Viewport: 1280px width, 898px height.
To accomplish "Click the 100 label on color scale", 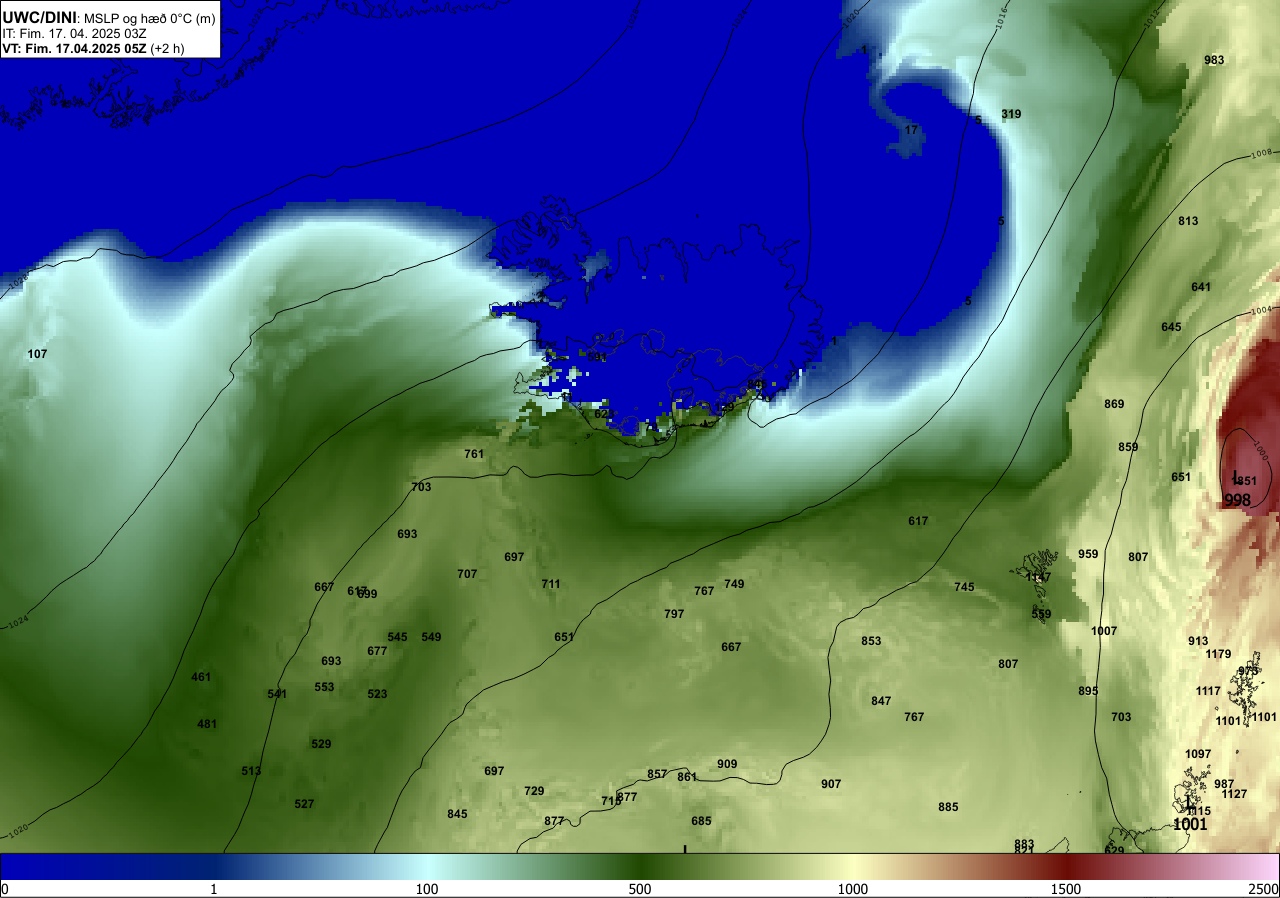I will (427, 889).
